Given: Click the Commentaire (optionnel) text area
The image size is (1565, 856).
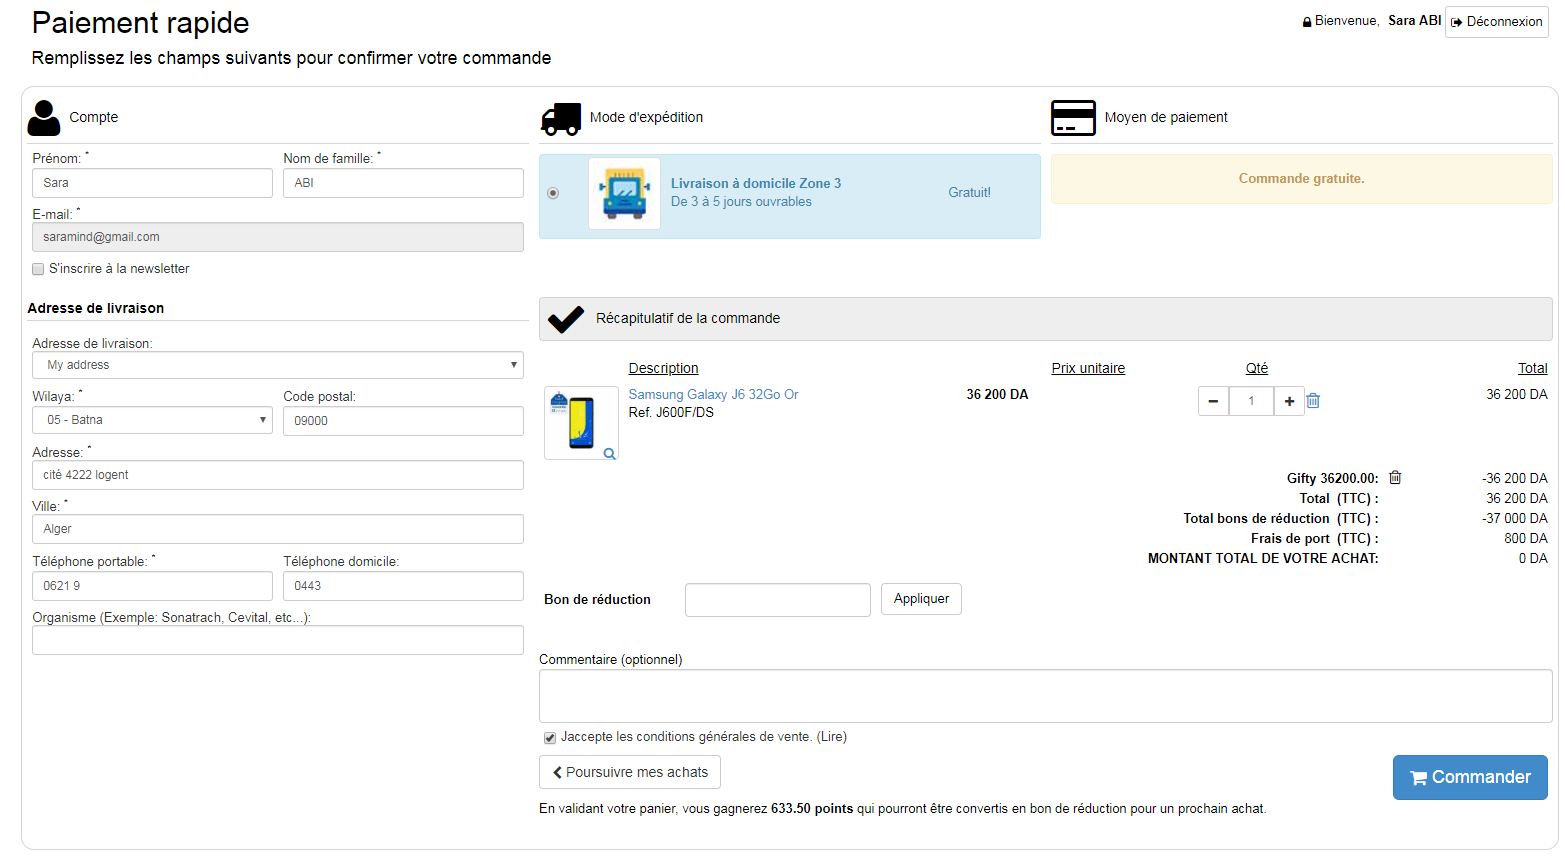Looking at the screenshot, I should 1045,696.
